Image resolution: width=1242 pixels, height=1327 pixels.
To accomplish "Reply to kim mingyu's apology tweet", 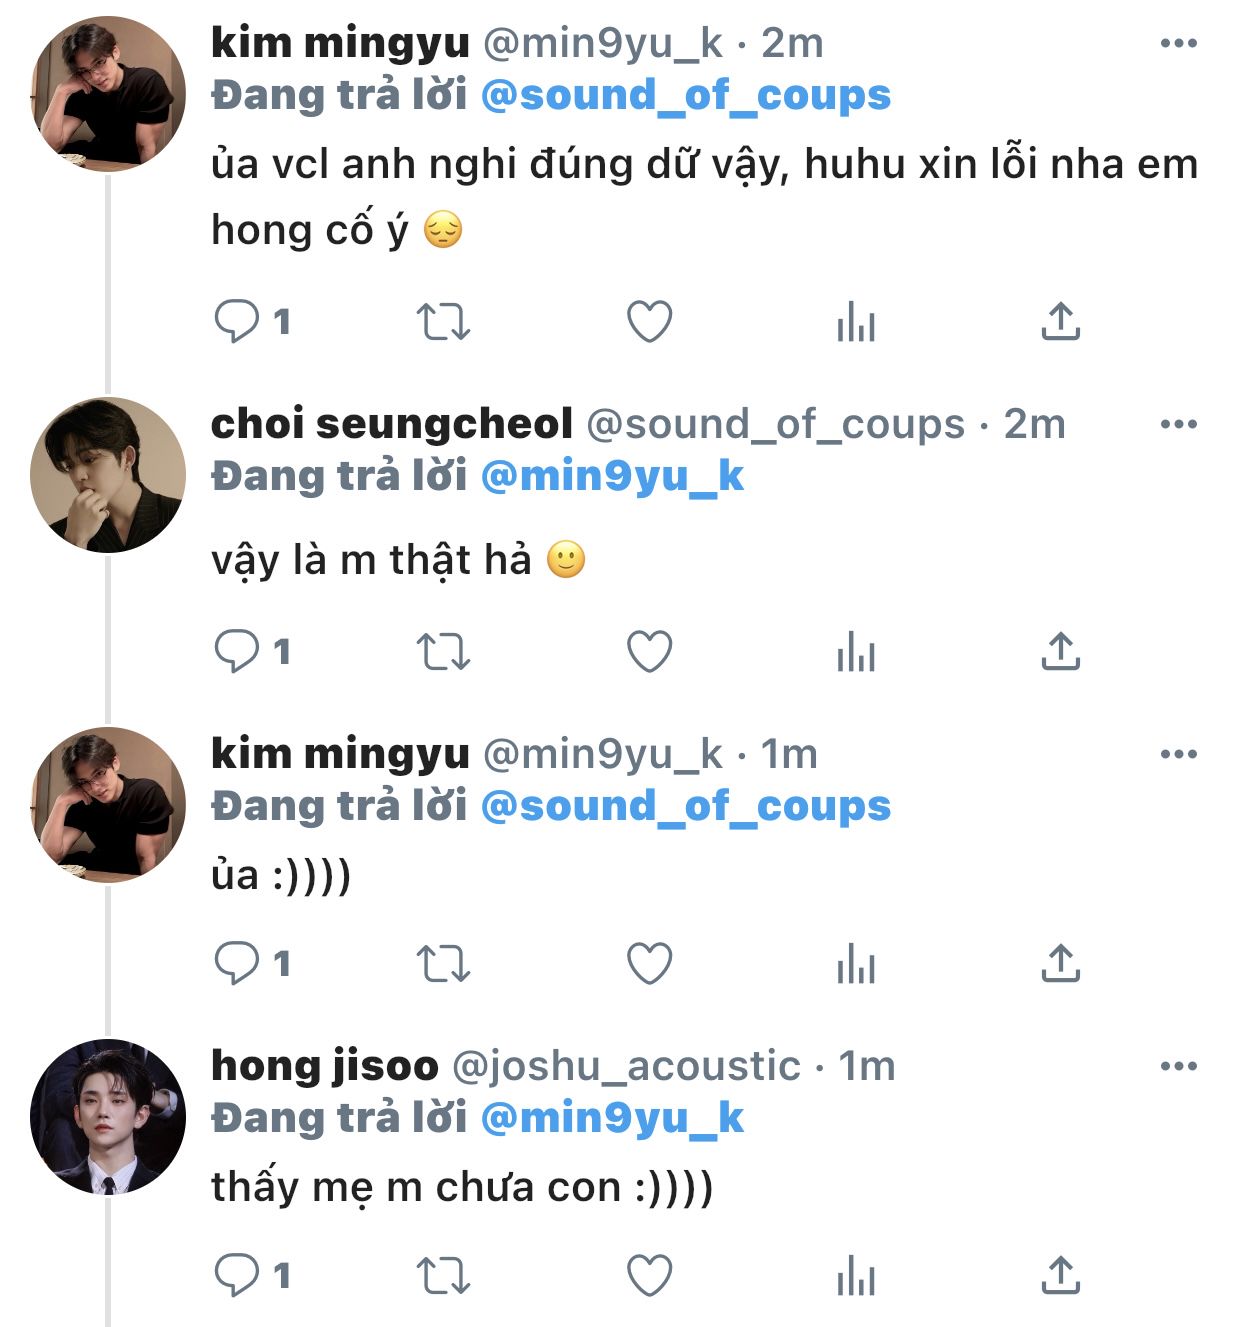I will click(237, 322).
